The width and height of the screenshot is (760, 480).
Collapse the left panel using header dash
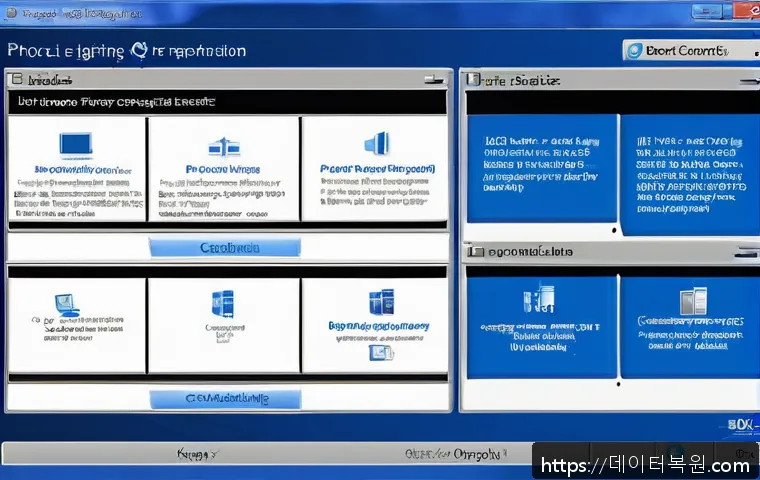(430, 79)
